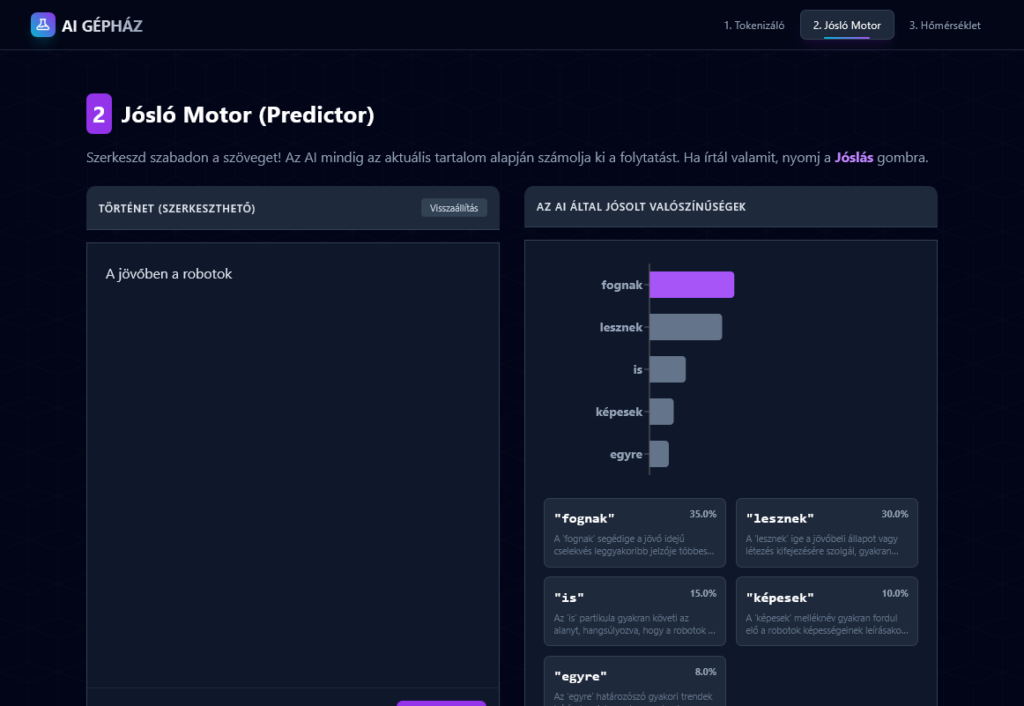Click the 'képesek' probability bar
This screenshot has width=1024, height=706.
point(661,411)
